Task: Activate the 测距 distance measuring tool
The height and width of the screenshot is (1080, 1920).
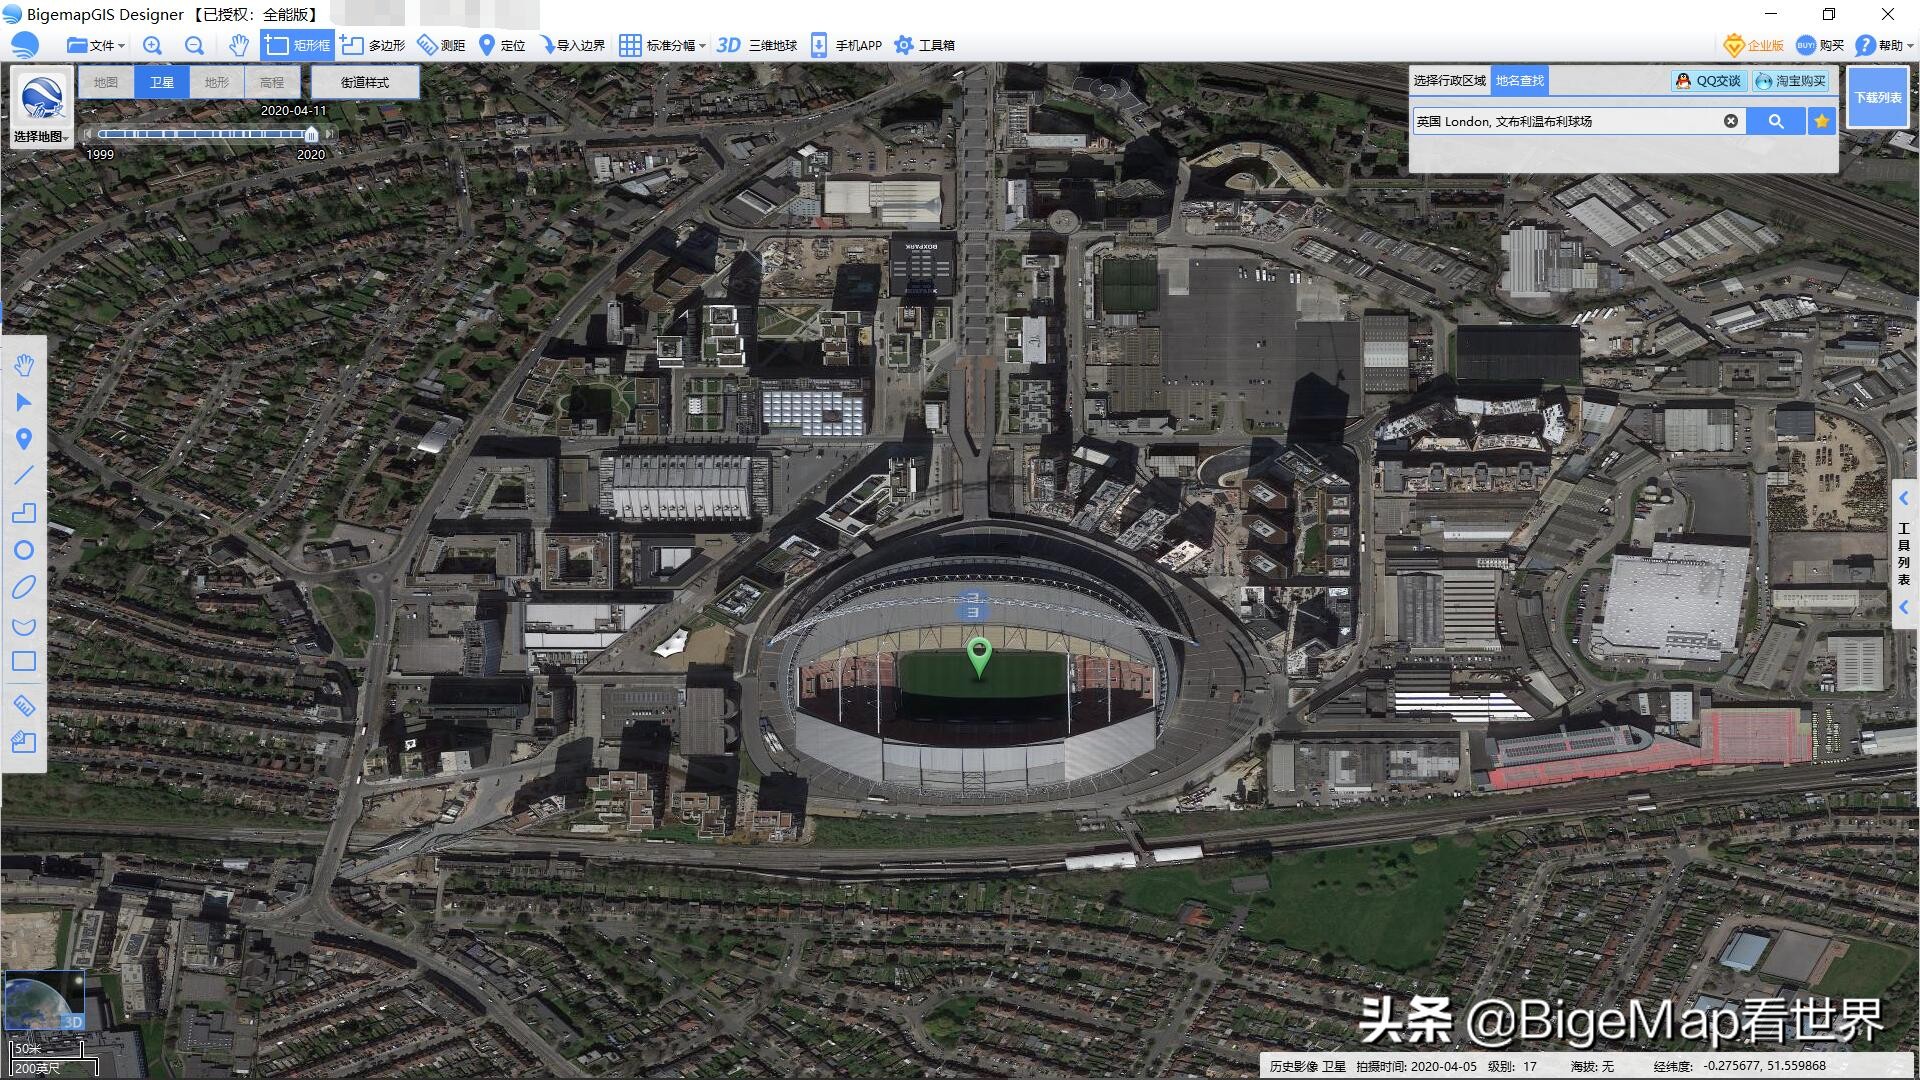Action: 441,45
